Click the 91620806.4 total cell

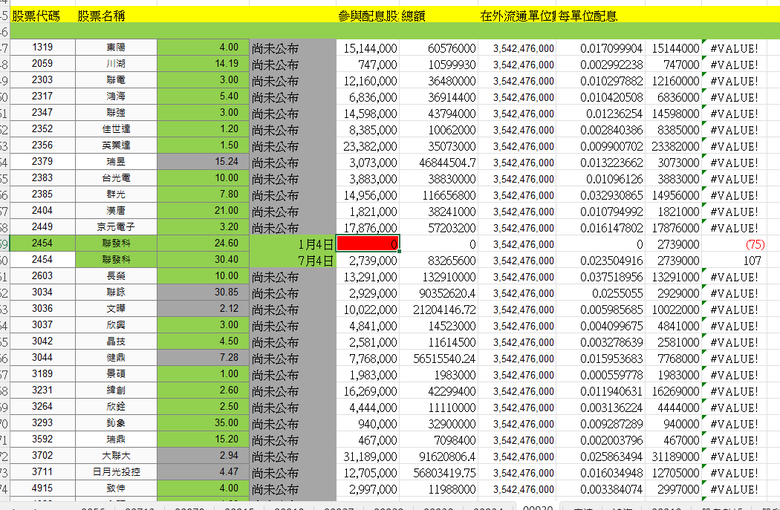click(x=438, y=457)
